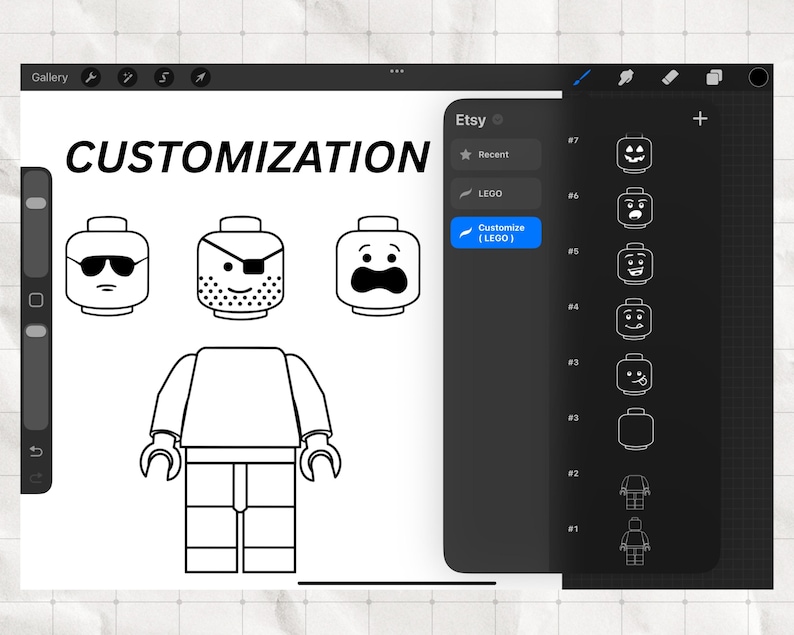The width and height of the screenshot is (794, 635).
Task: Adjust the brush size slider handle
Action: [36, 203]
